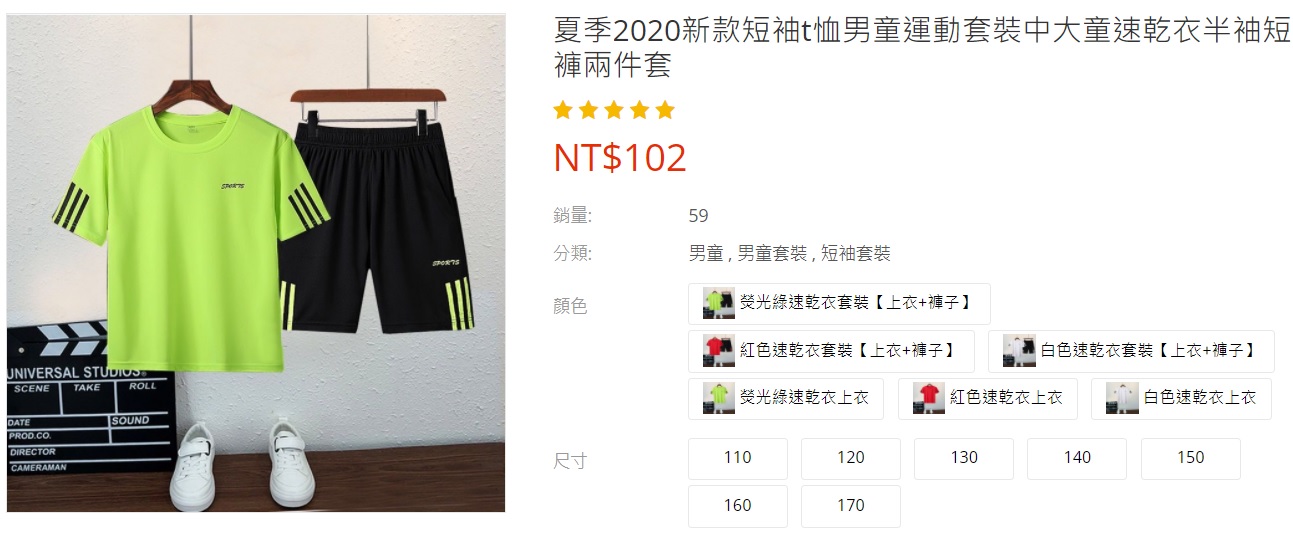Select size 130
The width and height of the screenshot is (1293, 537).
tap(964, 458)
